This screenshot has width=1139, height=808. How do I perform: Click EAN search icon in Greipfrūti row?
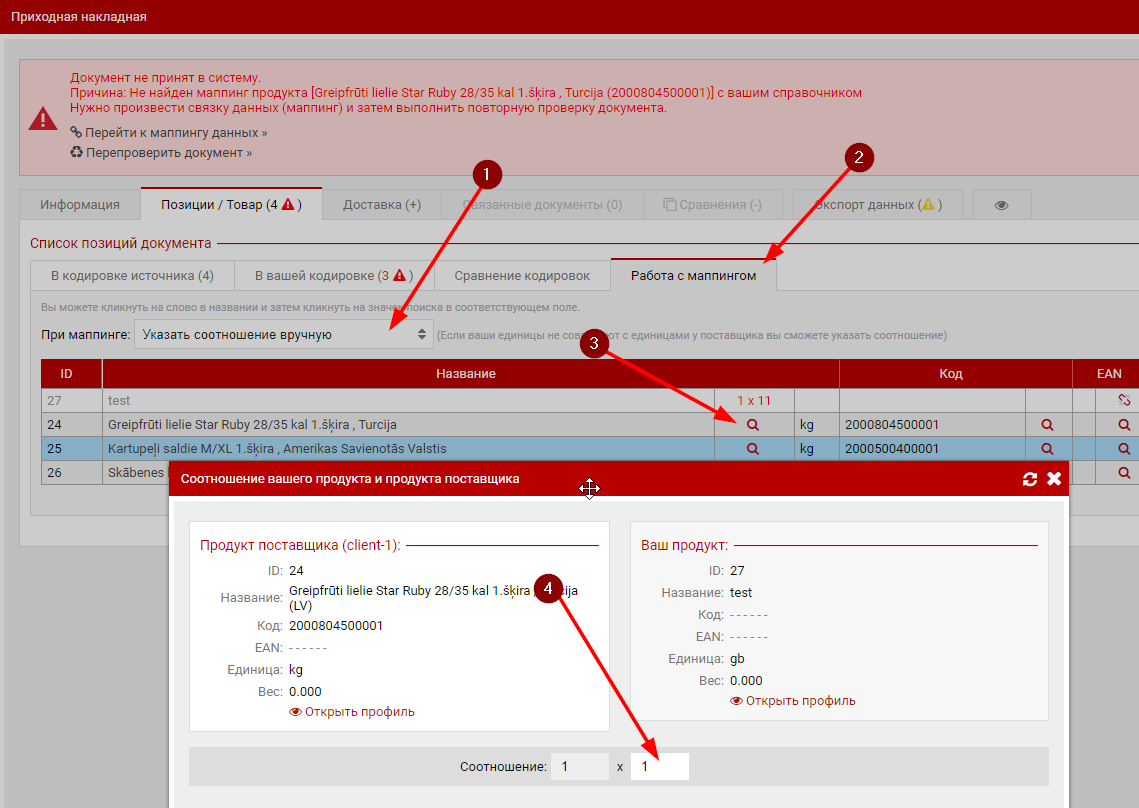(x=1124, y=425)
